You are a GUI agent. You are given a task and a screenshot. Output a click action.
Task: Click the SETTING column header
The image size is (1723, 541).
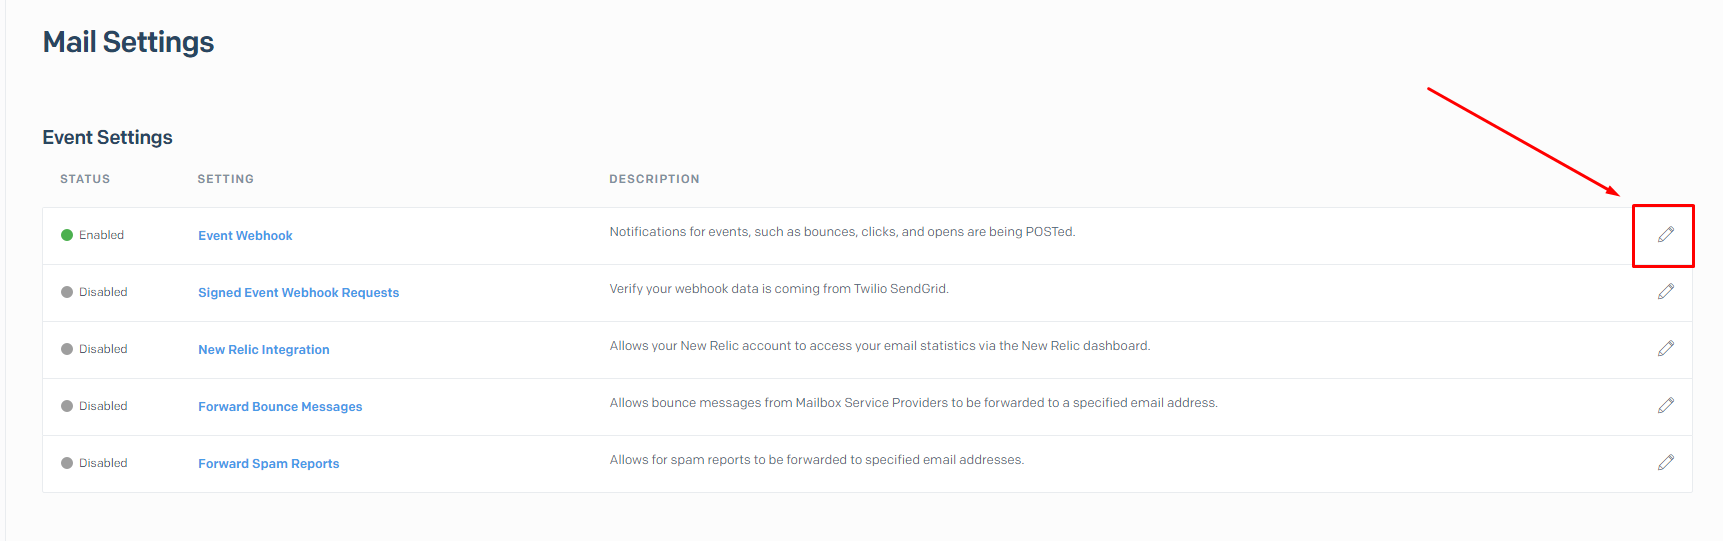(x=225, y=179)
